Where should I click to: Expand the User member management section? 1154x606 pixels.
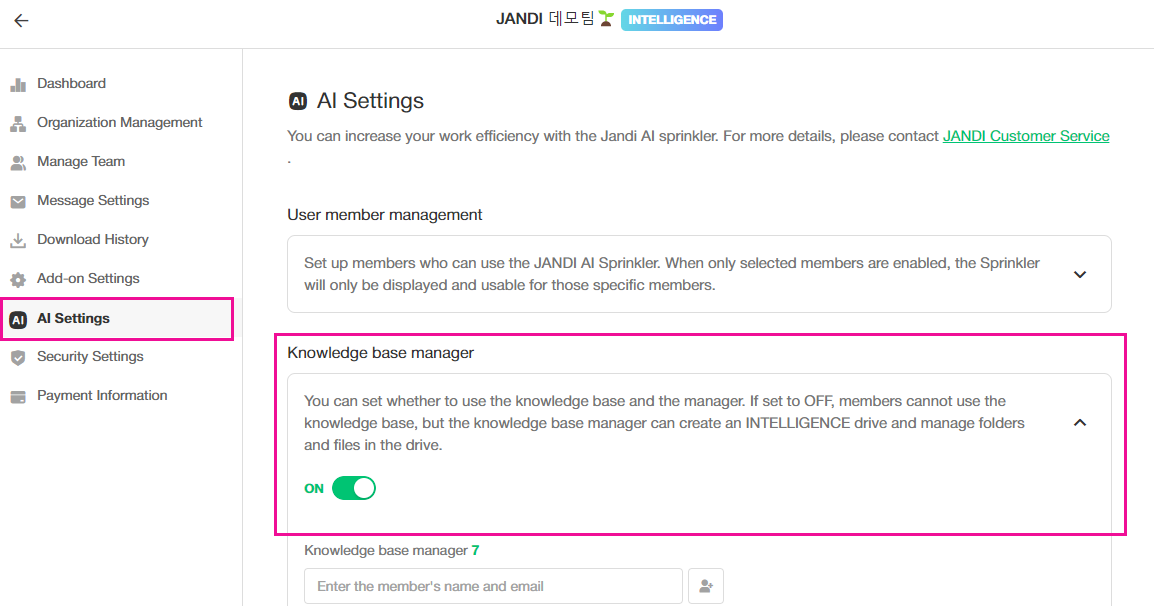(1079, 274)
